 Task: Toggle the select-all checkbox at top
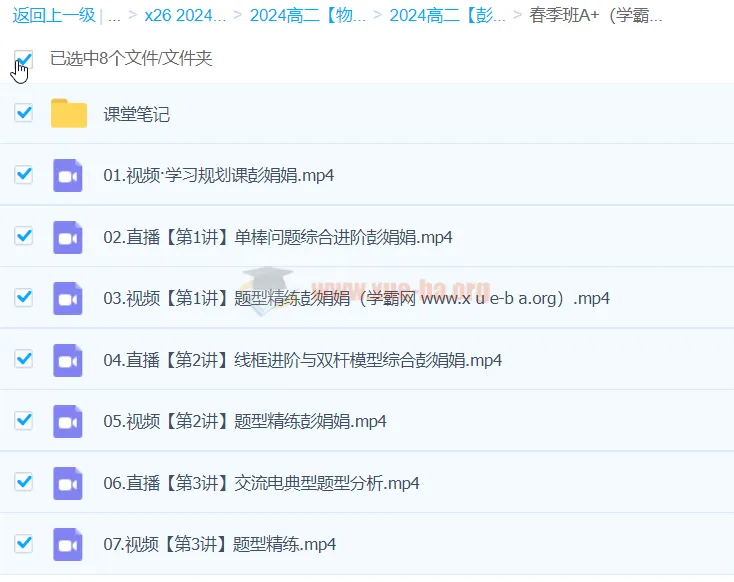click(24, 59)
